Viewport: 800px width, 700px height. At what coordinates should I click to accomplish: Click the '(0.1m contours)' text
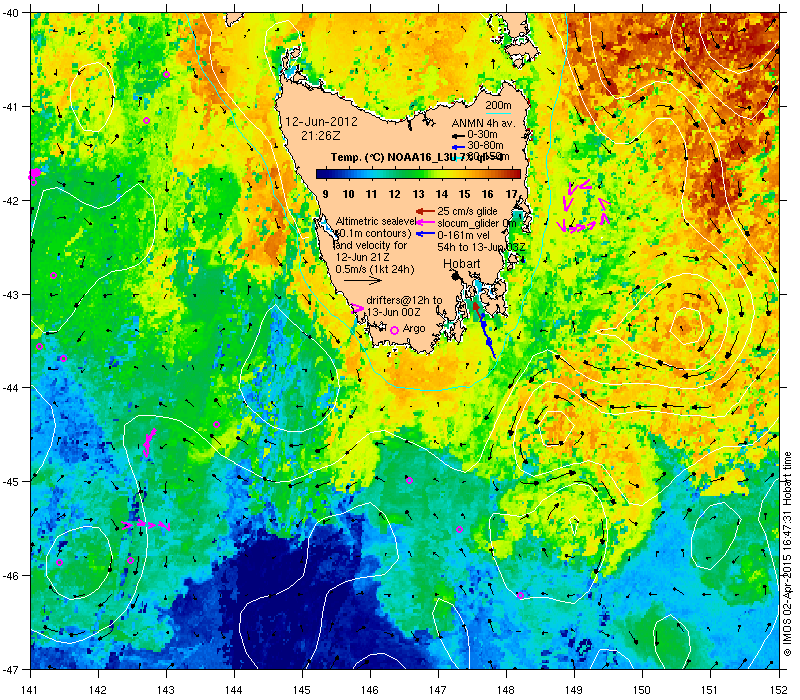373,233
